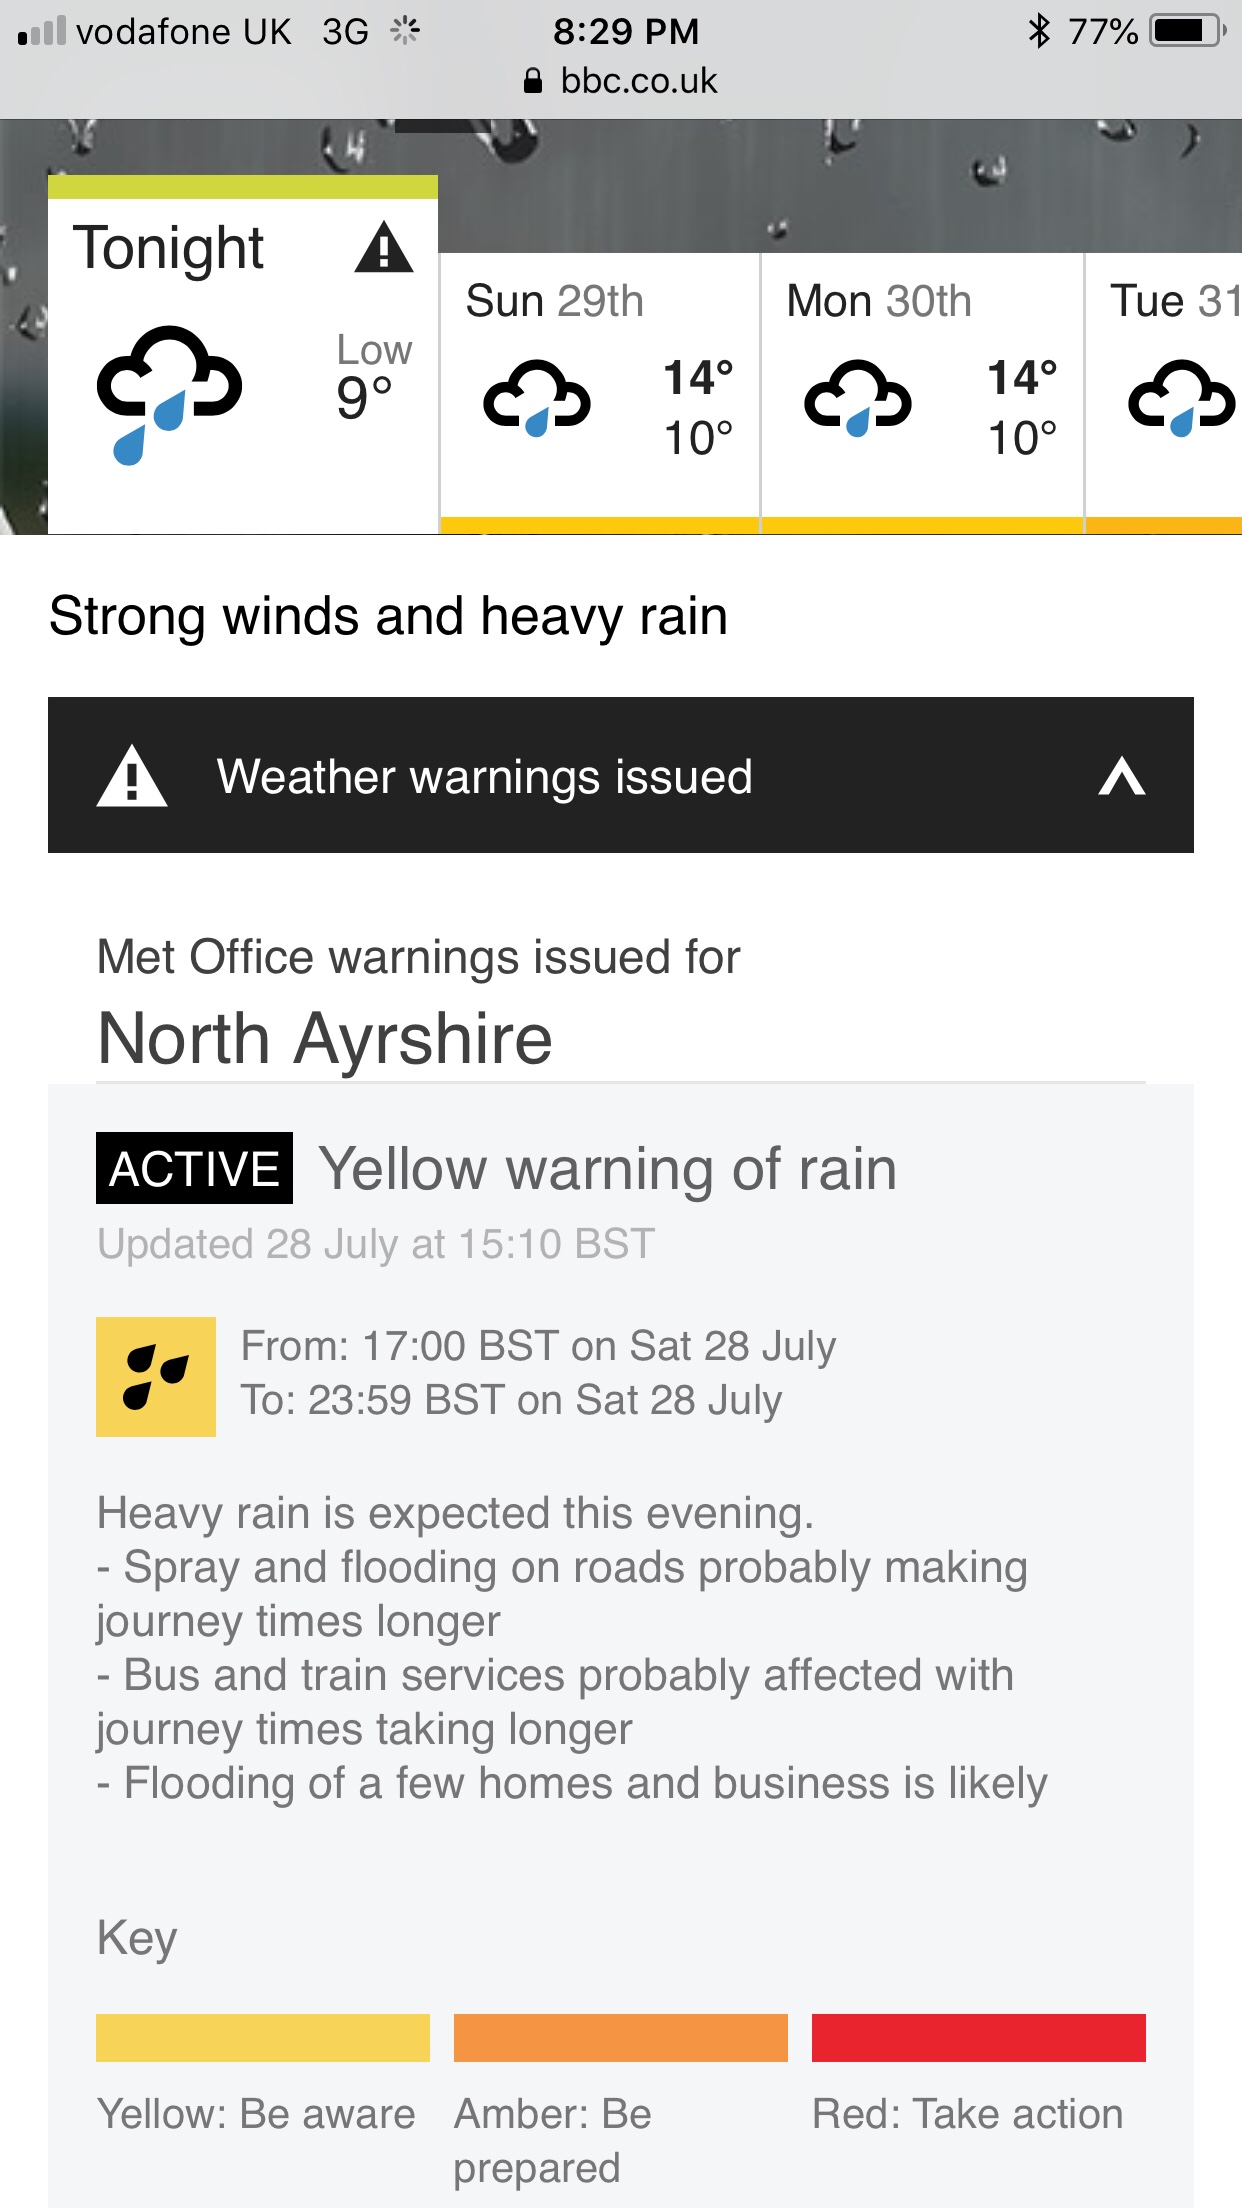Tap the Bluetooth icon in status bar
This screenshot has height=2208, width=1242.
pos(1039,32)
